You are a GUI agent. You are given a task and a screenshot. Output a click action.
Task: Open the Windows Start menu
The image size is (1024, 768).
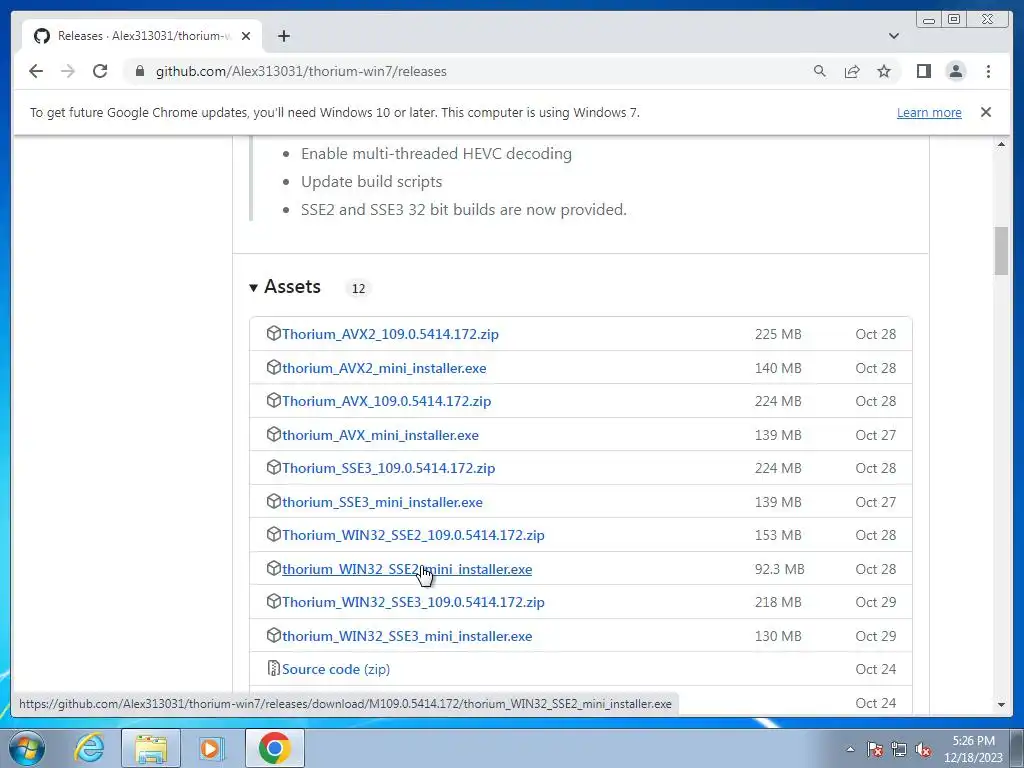coord(26,748)
